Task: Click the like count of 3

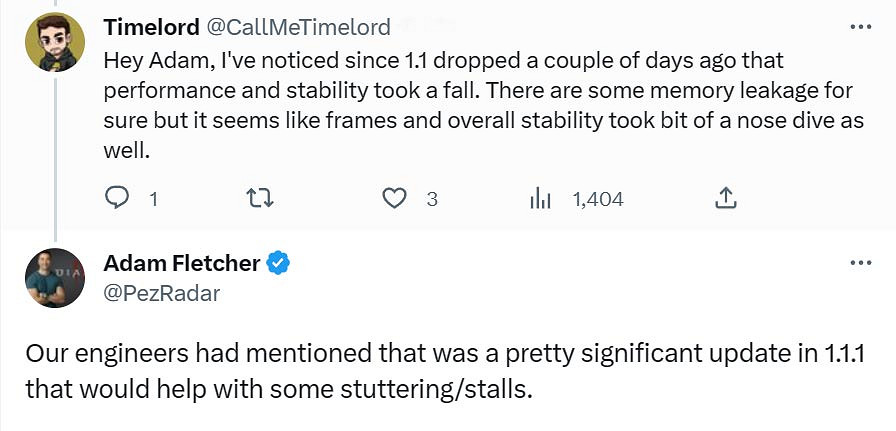Action: click(432, 199)
